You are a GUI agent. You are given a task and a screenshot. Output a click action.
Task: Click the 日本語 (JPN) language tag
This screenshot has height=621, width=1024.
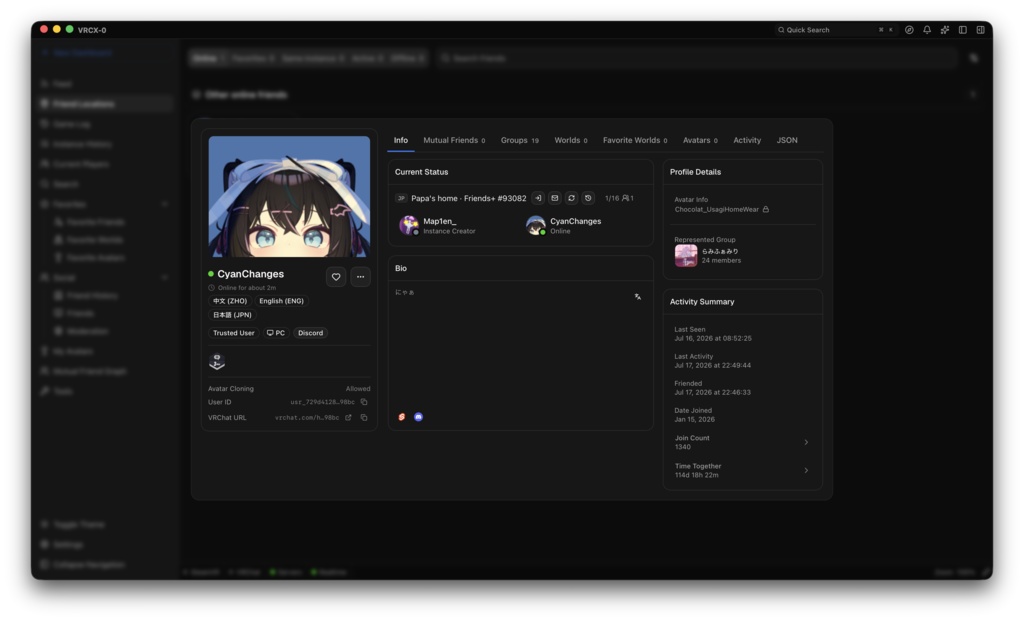click(232, 315)
